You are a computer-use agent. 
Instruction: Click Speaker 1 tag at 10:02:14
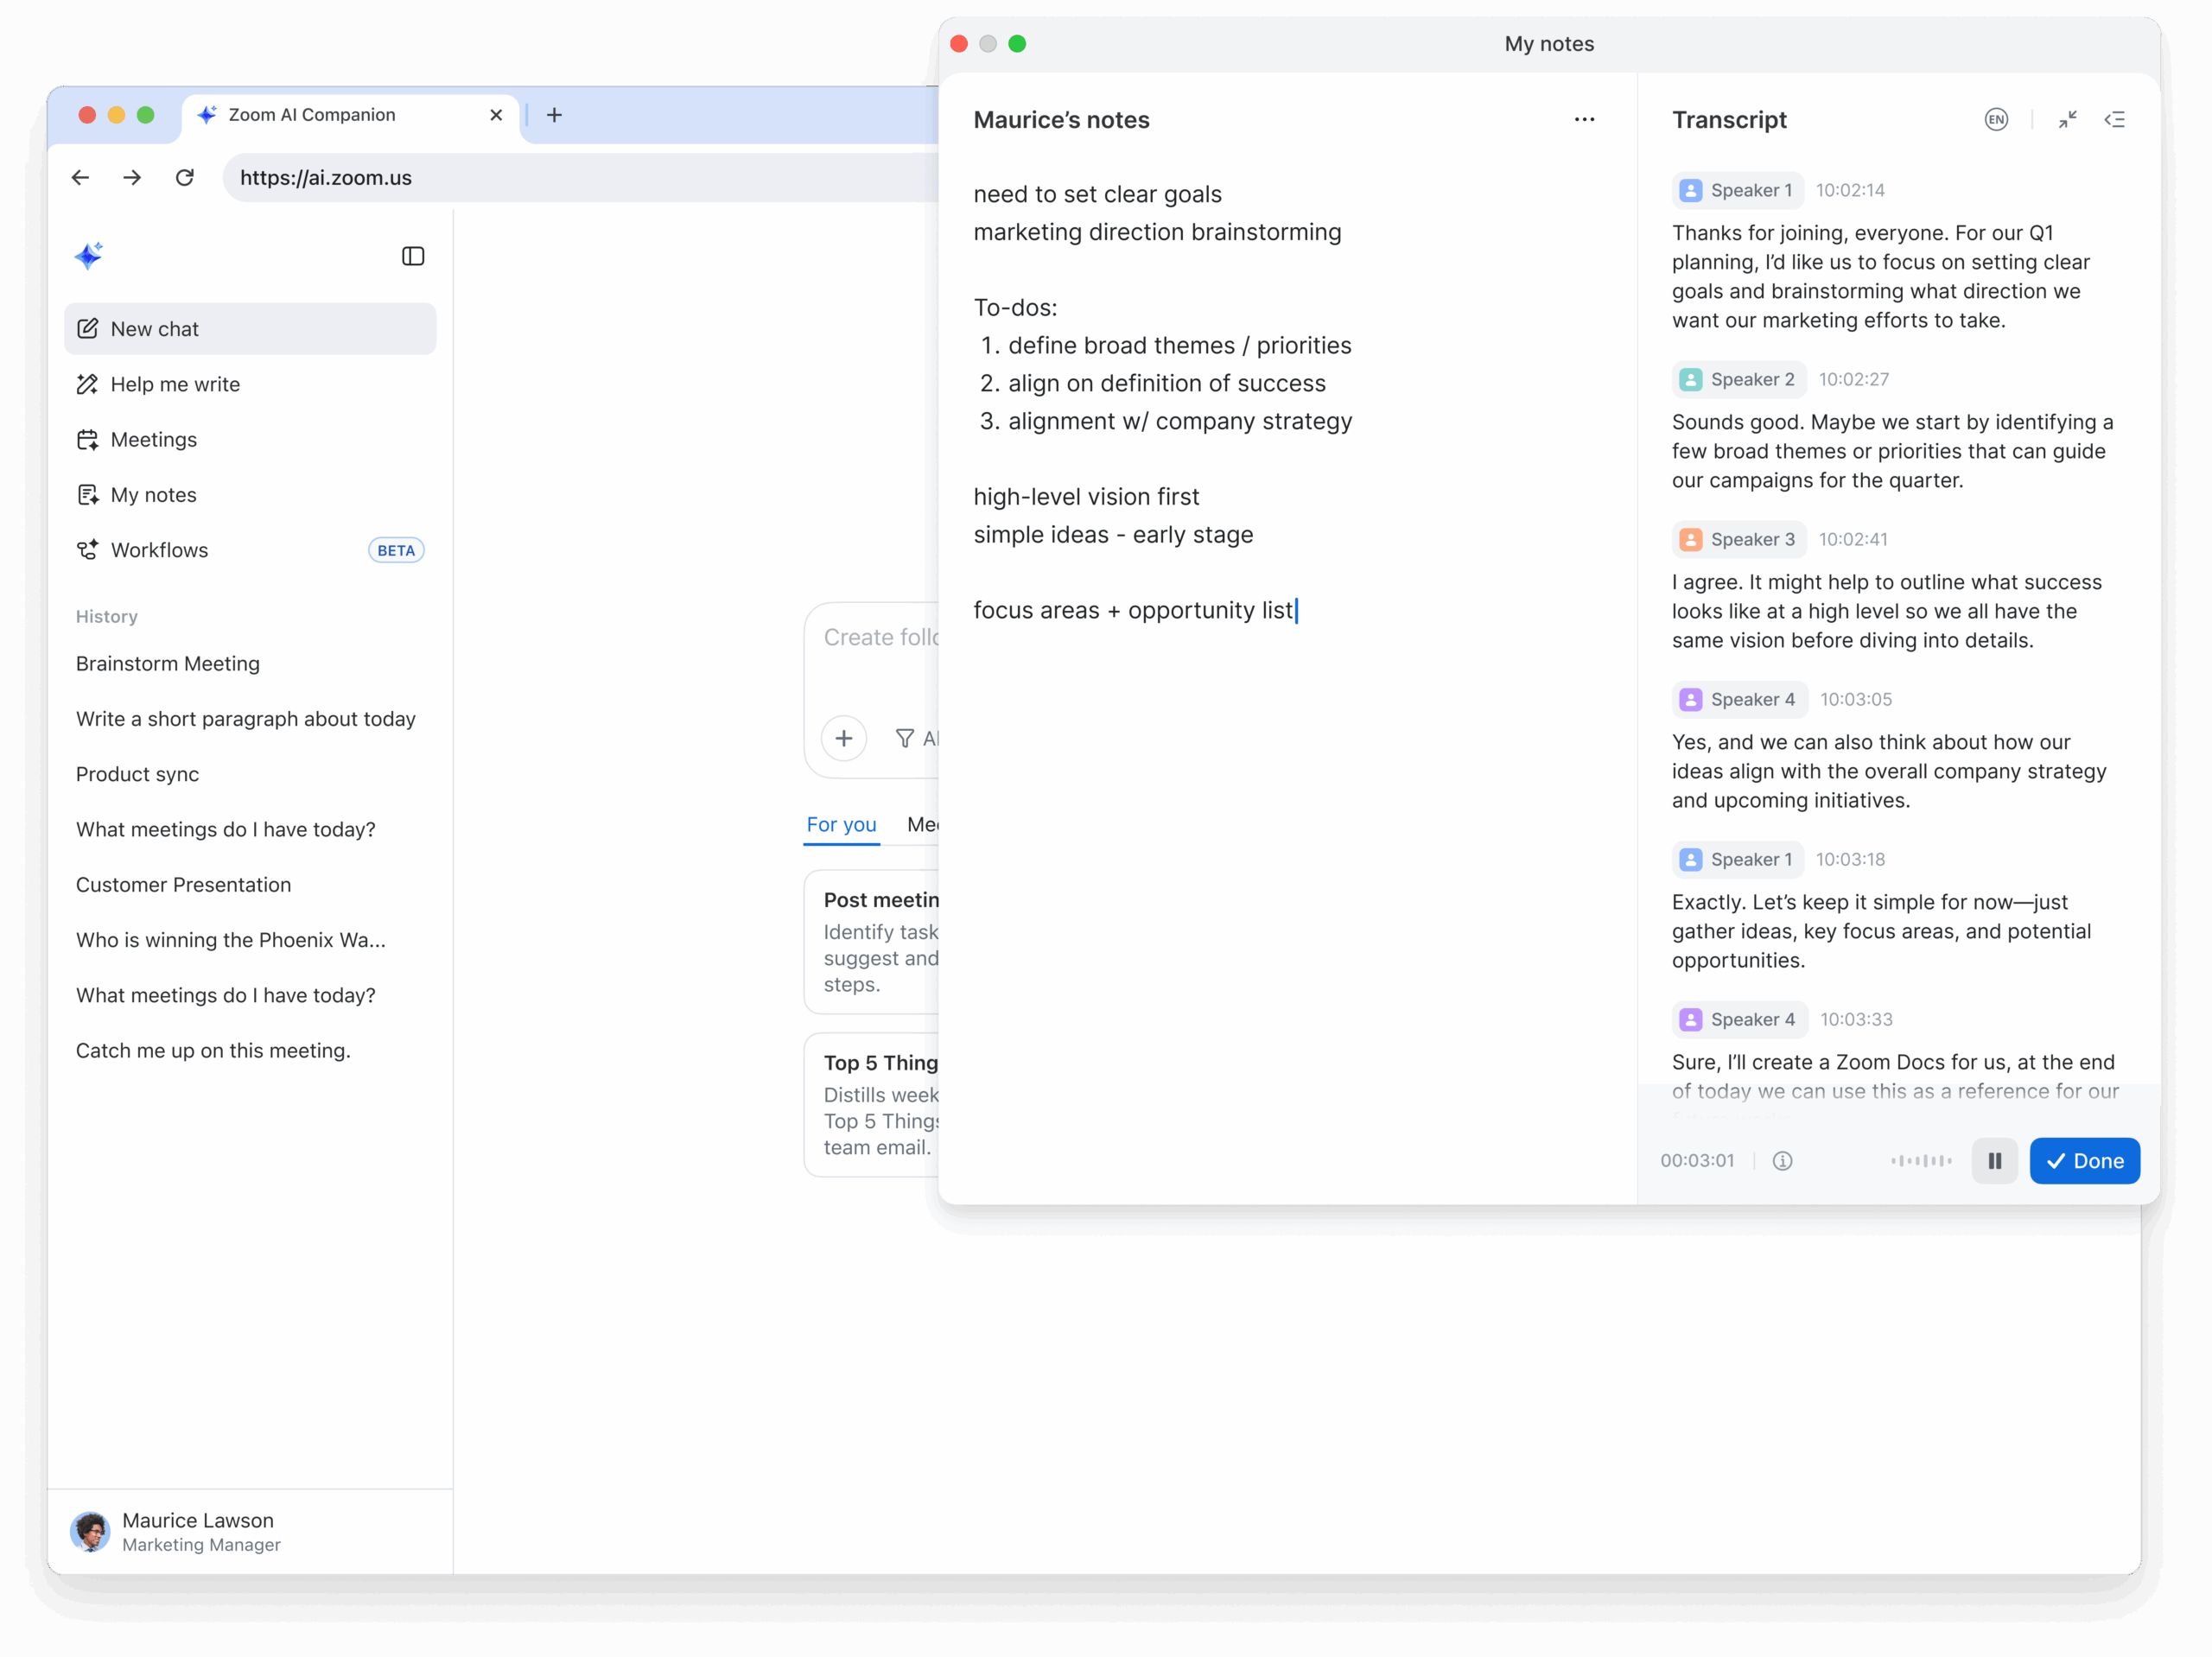1738,190
